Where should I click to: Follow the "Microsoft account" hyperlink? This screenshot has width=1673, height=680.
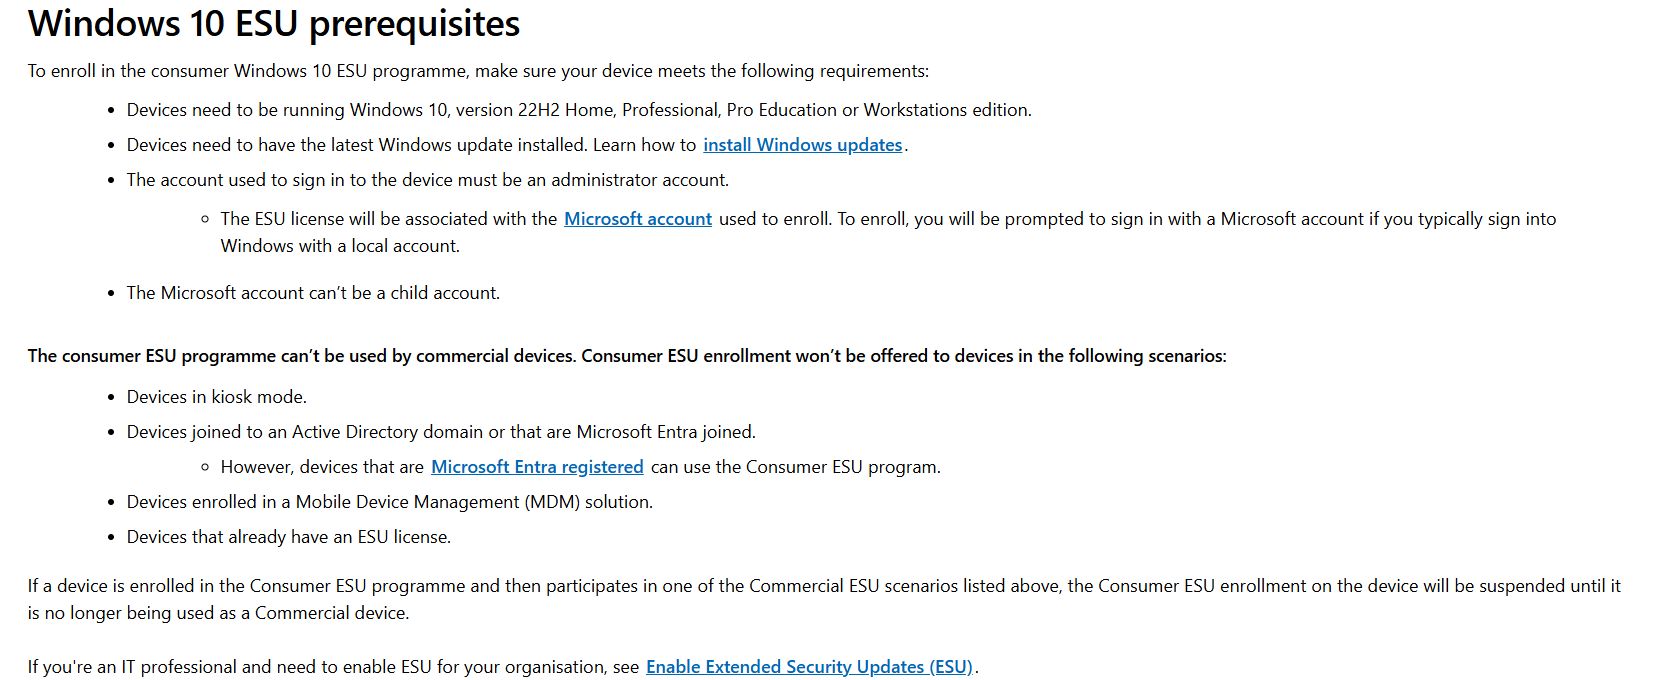point(637,219)
